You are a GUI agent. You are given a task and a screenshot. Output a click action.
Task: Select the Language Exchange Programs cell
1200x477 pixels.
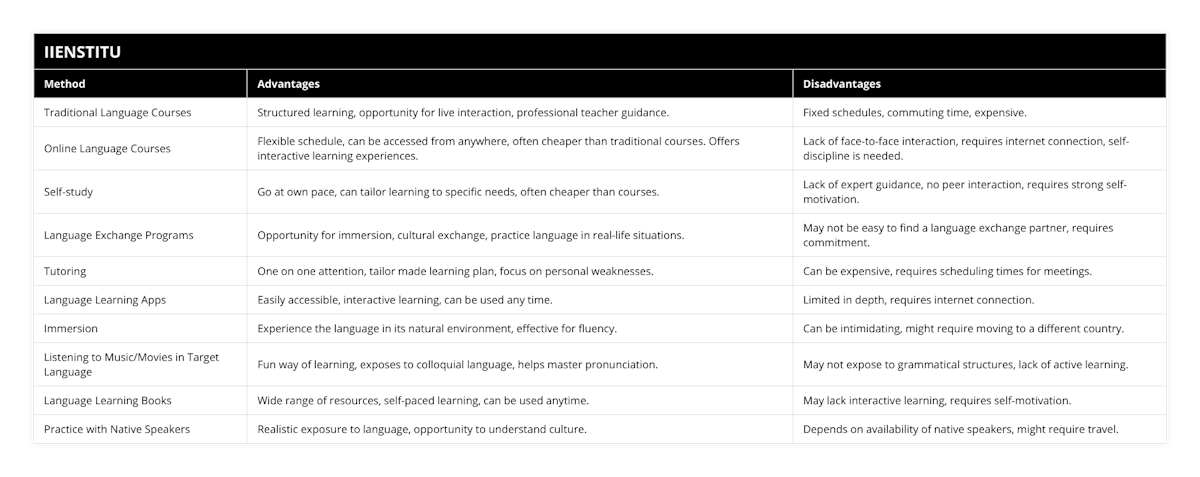pos(119,235)
